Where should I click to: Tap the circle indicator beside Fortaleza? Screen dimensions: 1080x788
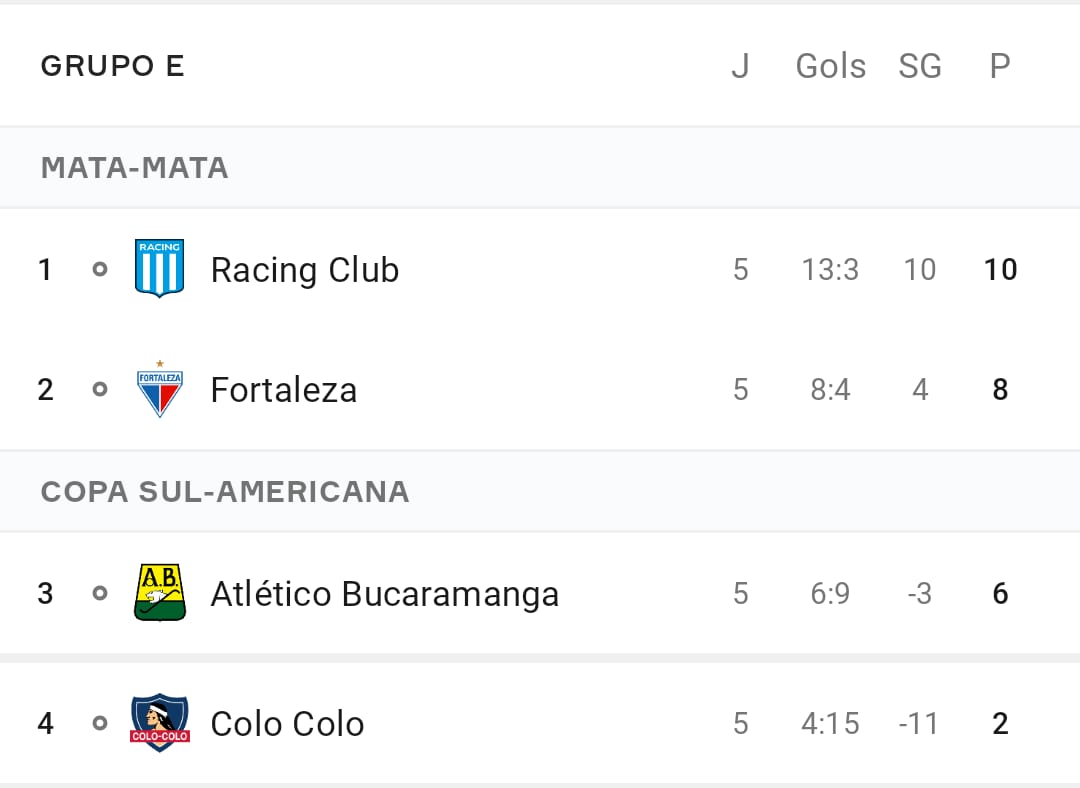pos(100,389)
